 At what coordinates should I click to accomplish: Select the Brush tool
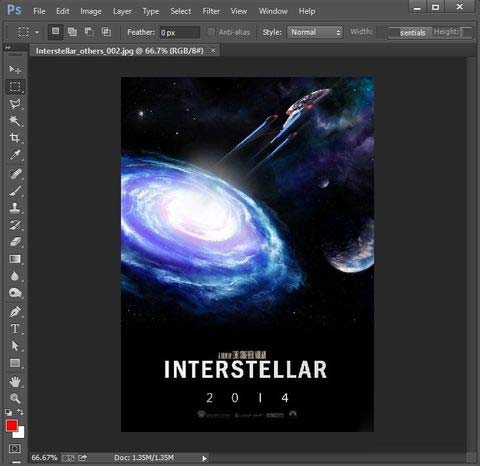(15, 191)
